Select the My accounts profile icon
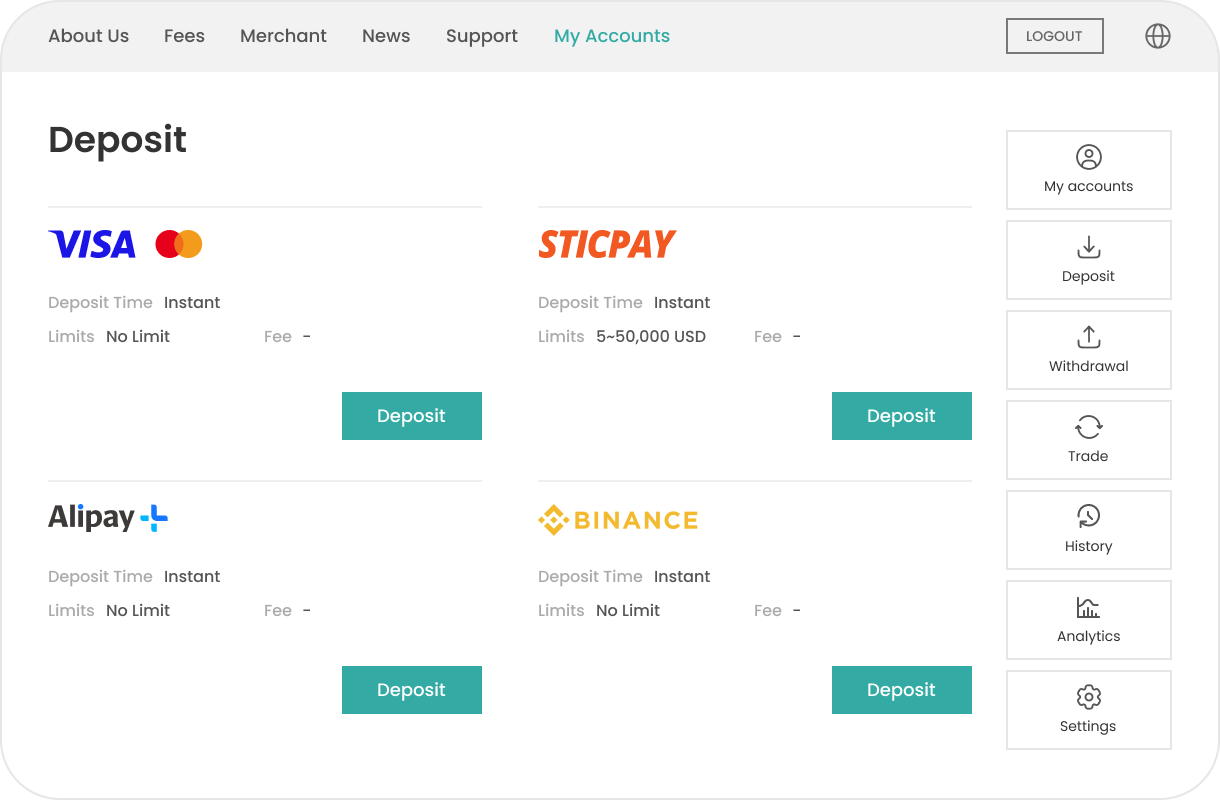The height and width of the screenshot is (800, 1220). [x=1088, y=157]
